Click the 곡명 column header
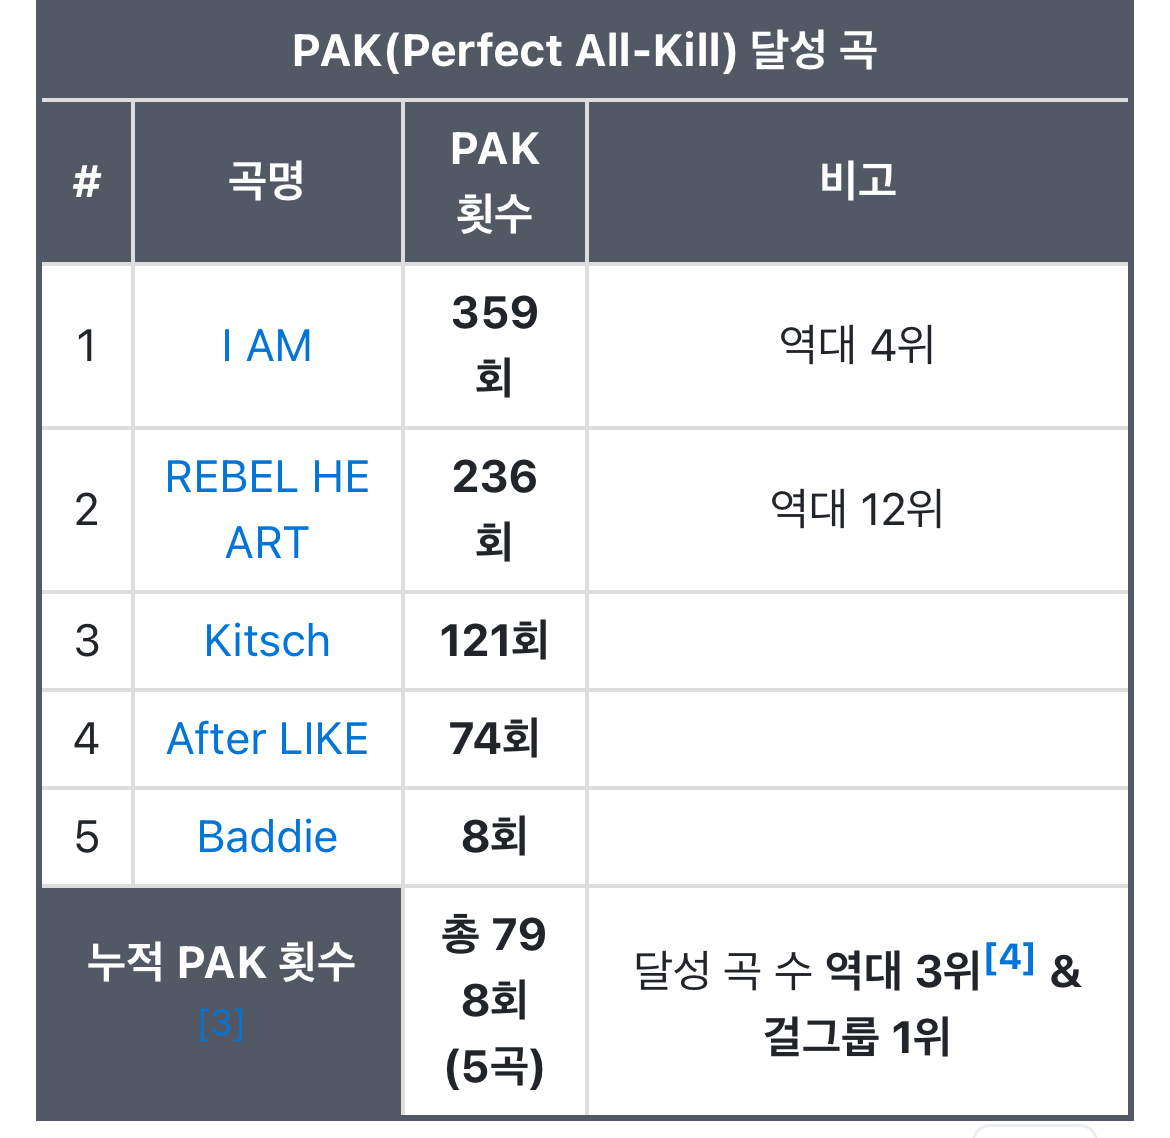The height and width of the screenshot is (1138, 1170). click(x=267, y=181)
